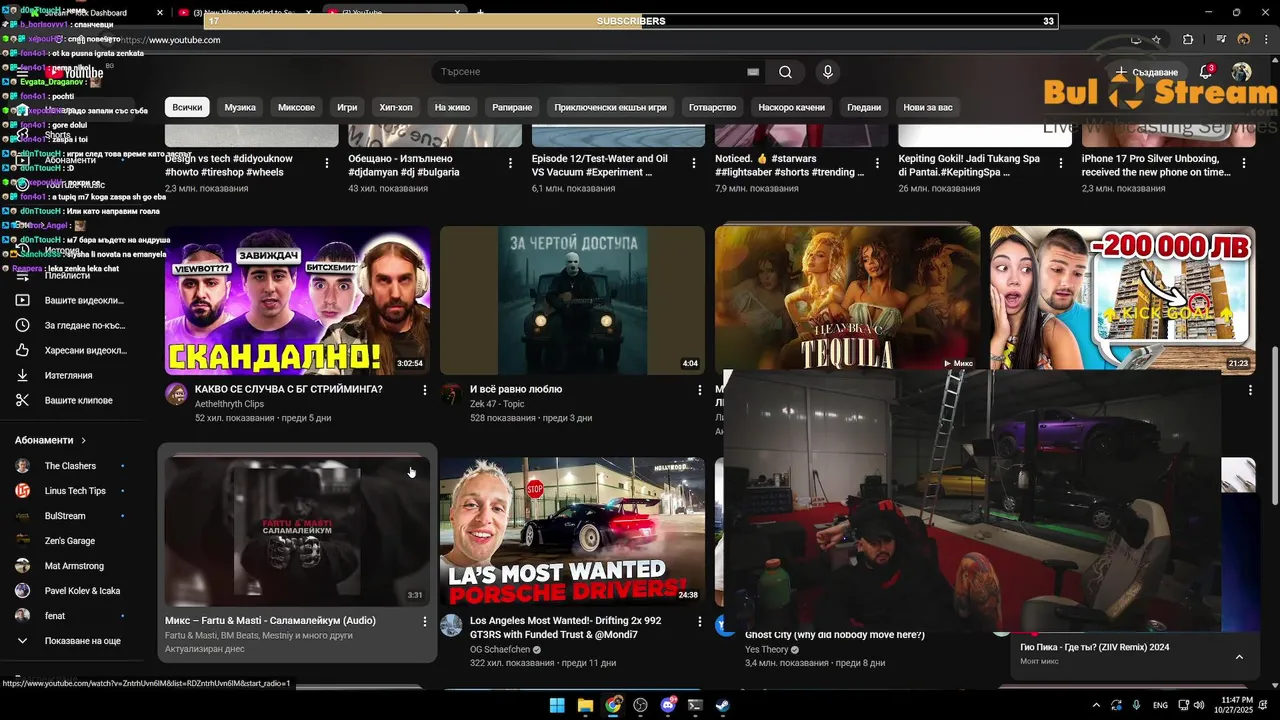This screenshot has width=1280, height=720.
Task: Open options for Design vs tech short
Action: coord(327,163)
